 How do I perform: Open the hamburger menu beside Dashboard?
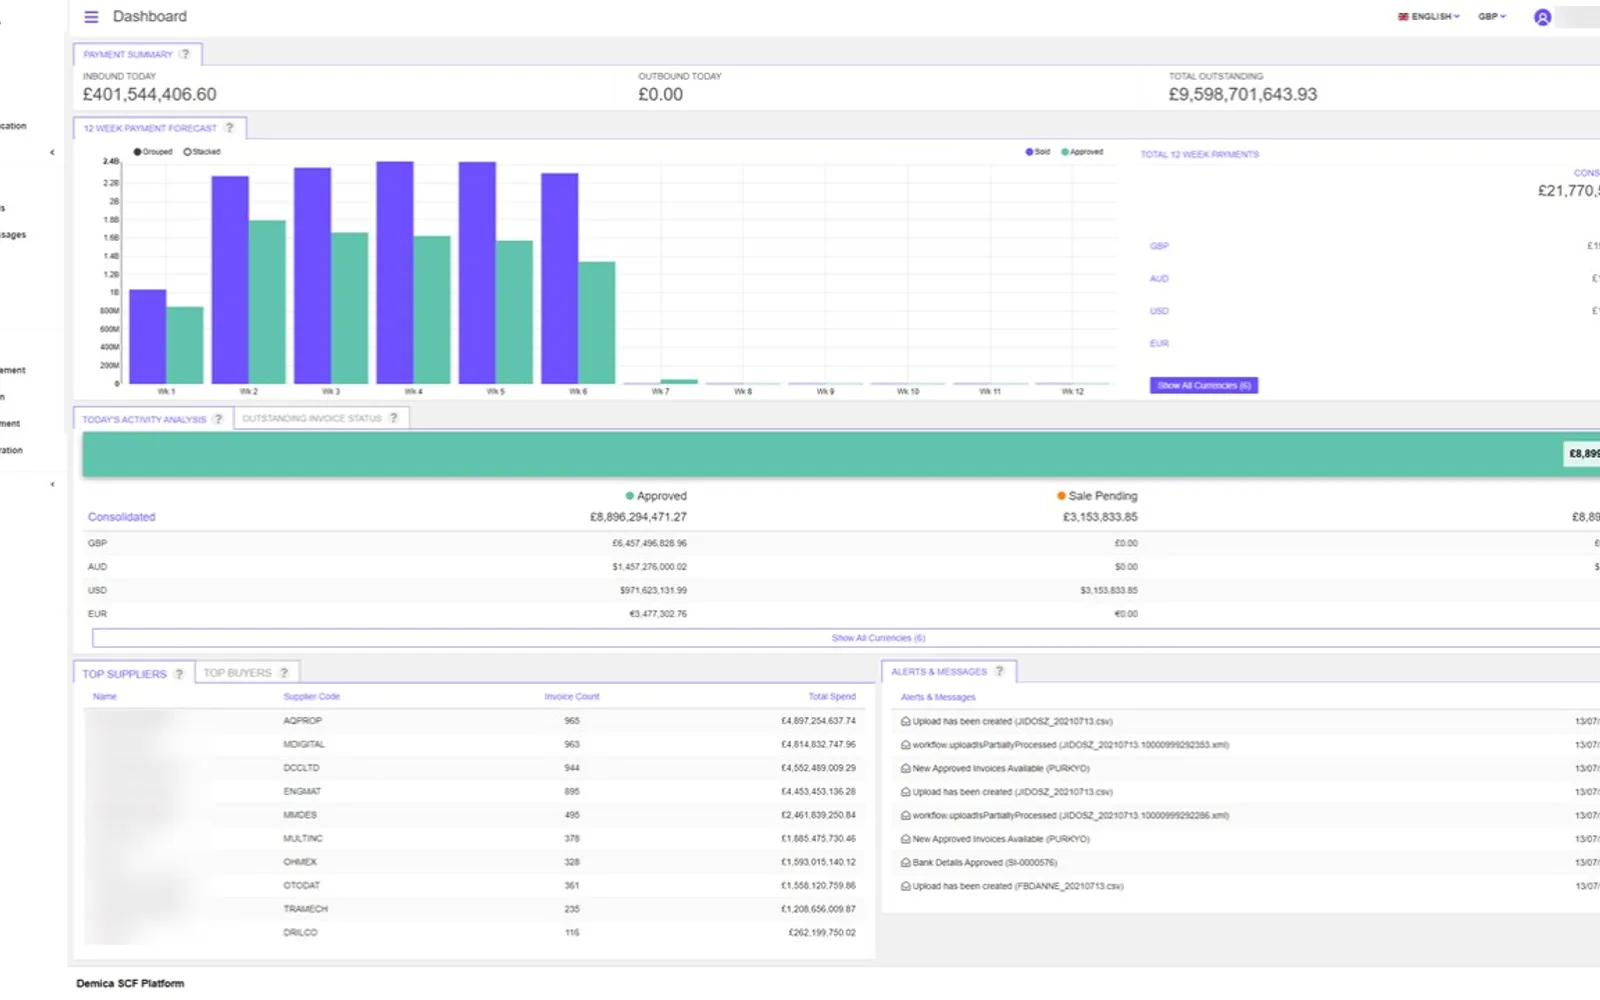[x=91, y=17]
